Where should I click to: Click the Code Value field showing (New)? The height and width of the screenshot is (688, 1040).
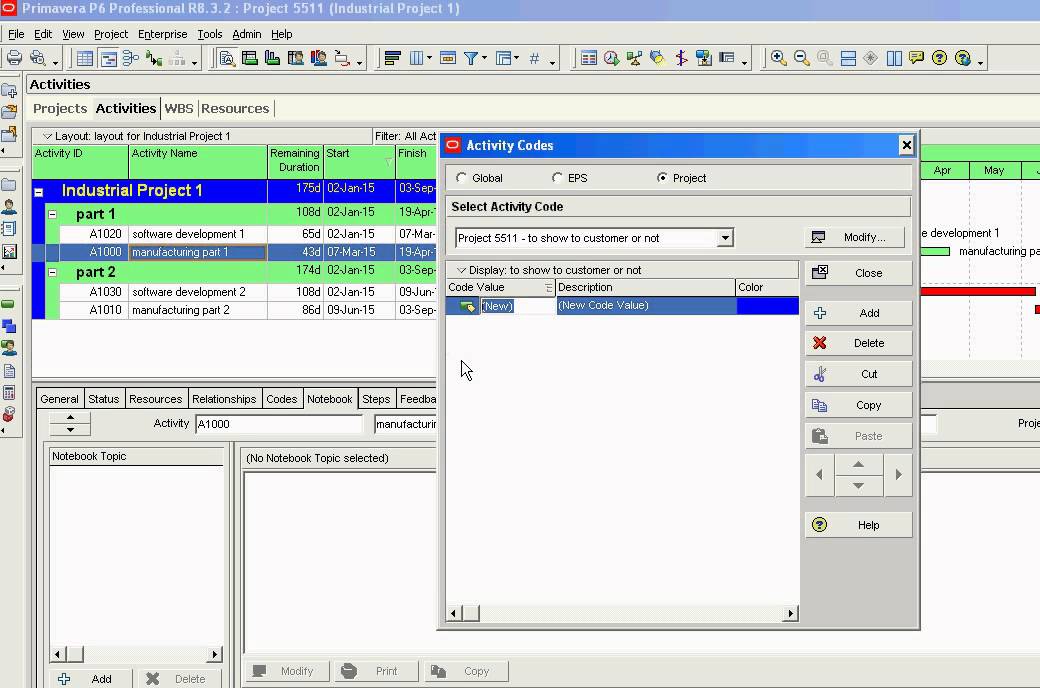click(x=517, y=306)
